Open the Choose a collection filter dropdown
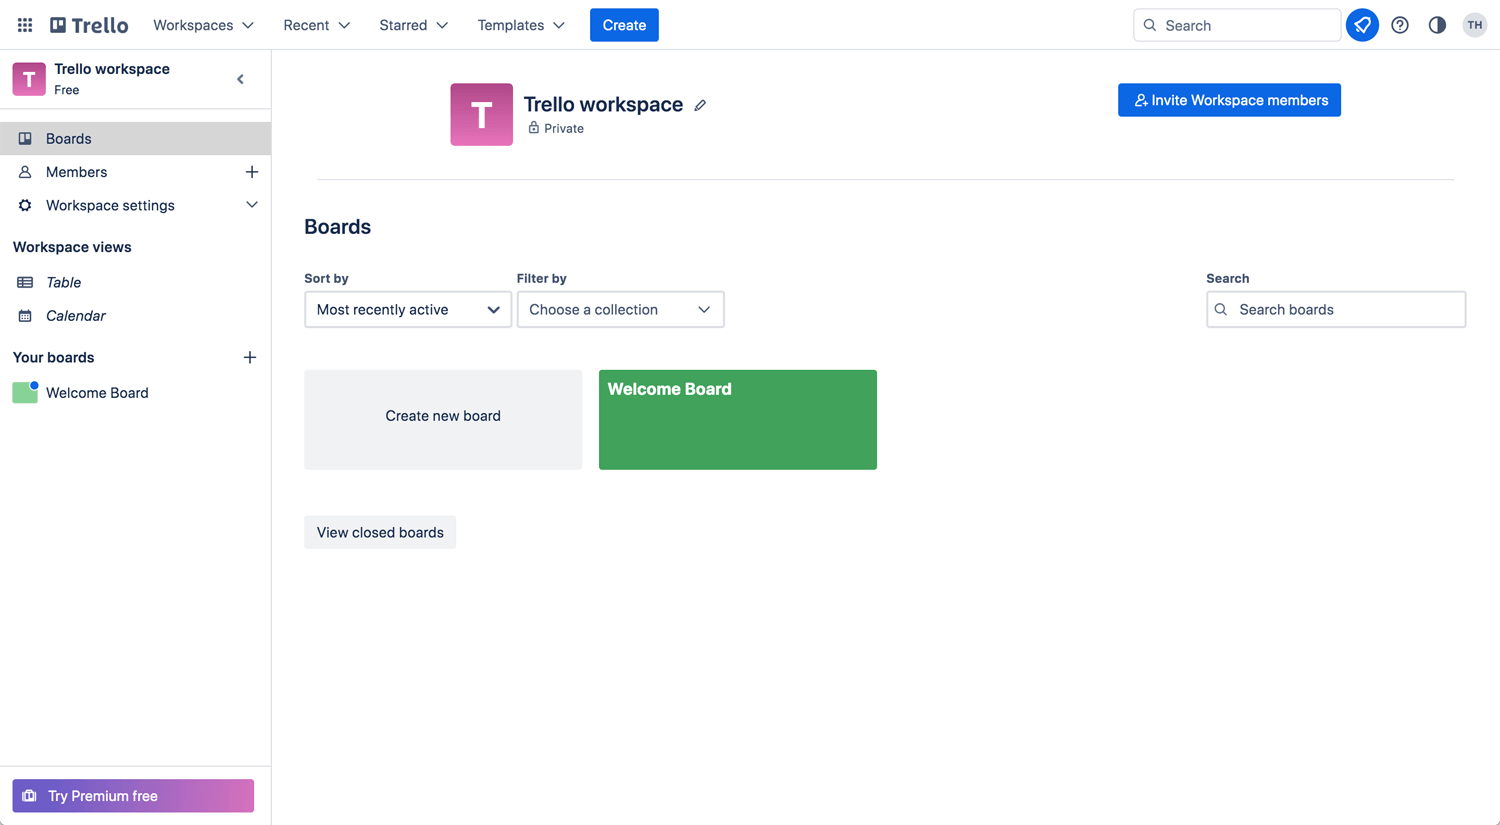Image resolution: width=1500 pixels, height=825 pixels. (620, 309)
